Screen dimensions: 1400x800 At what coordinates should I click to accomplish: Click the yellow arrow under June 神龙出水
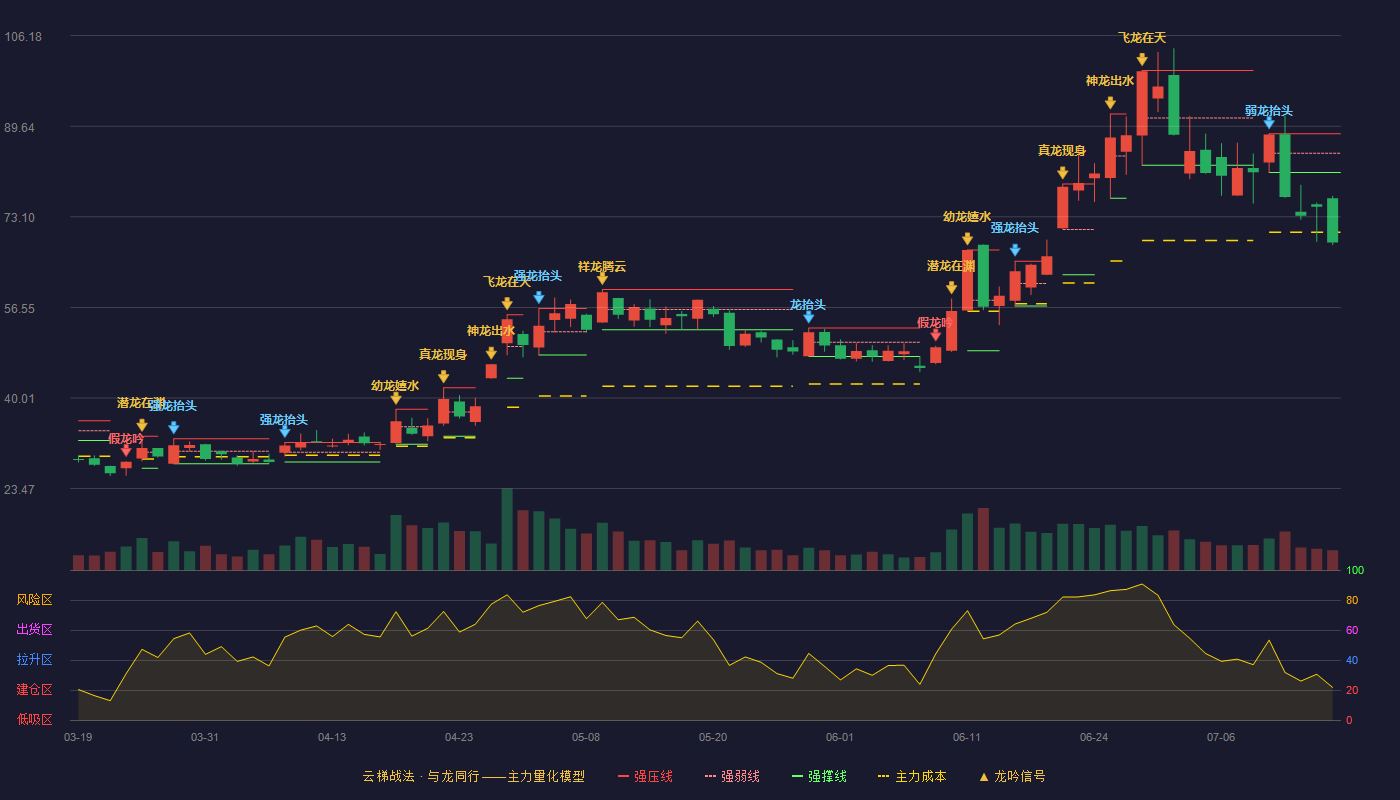coord(1110,103)
